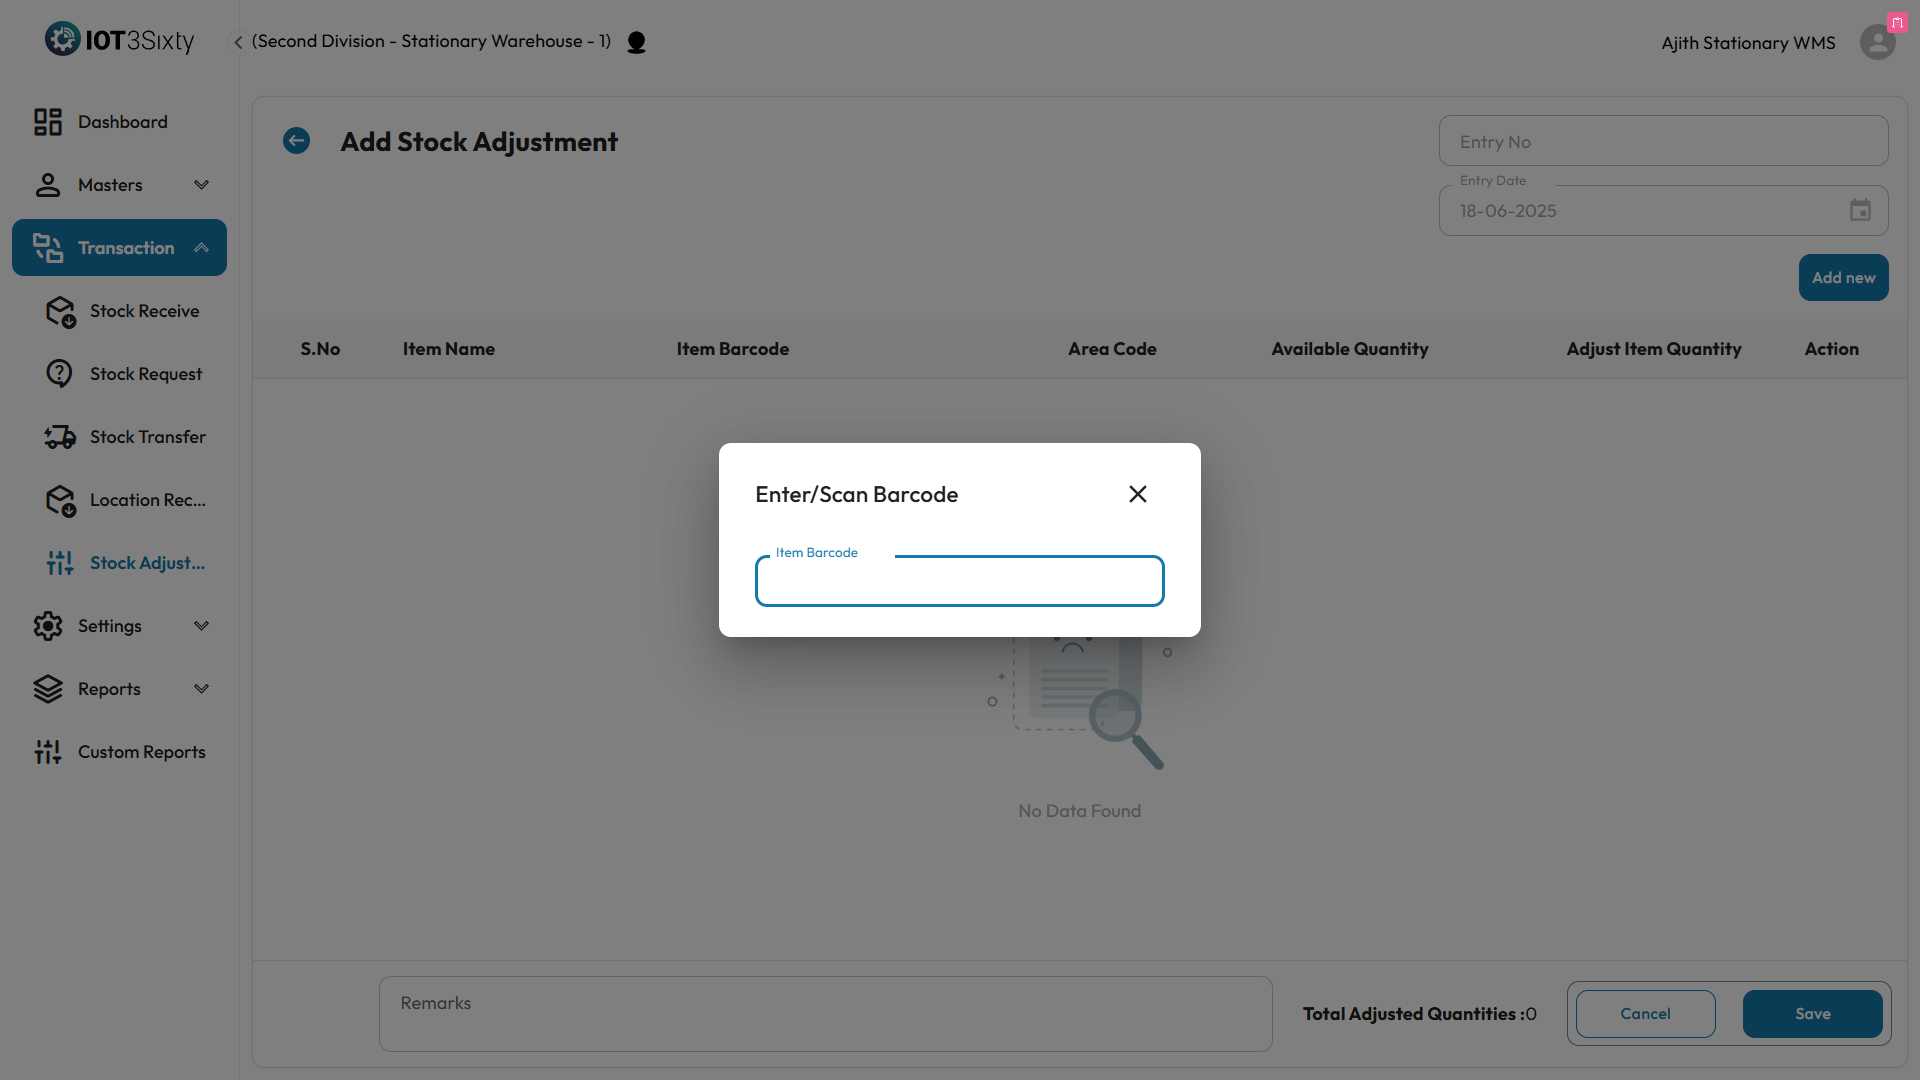Click the warehouse location pin icon
Image resolution: width=1920 pixels, height=1080 pixels.
pos(636,42)
